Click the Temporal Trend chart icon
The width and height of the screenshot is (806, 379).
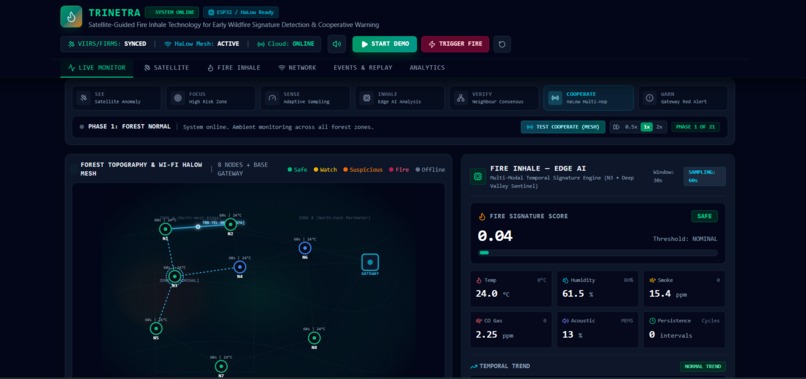tap(474, 366)
